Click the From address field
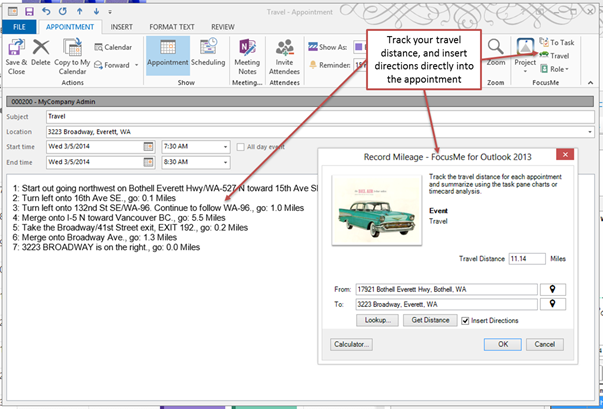The width and height of the screenshot is (603, 409). [446, 289]
